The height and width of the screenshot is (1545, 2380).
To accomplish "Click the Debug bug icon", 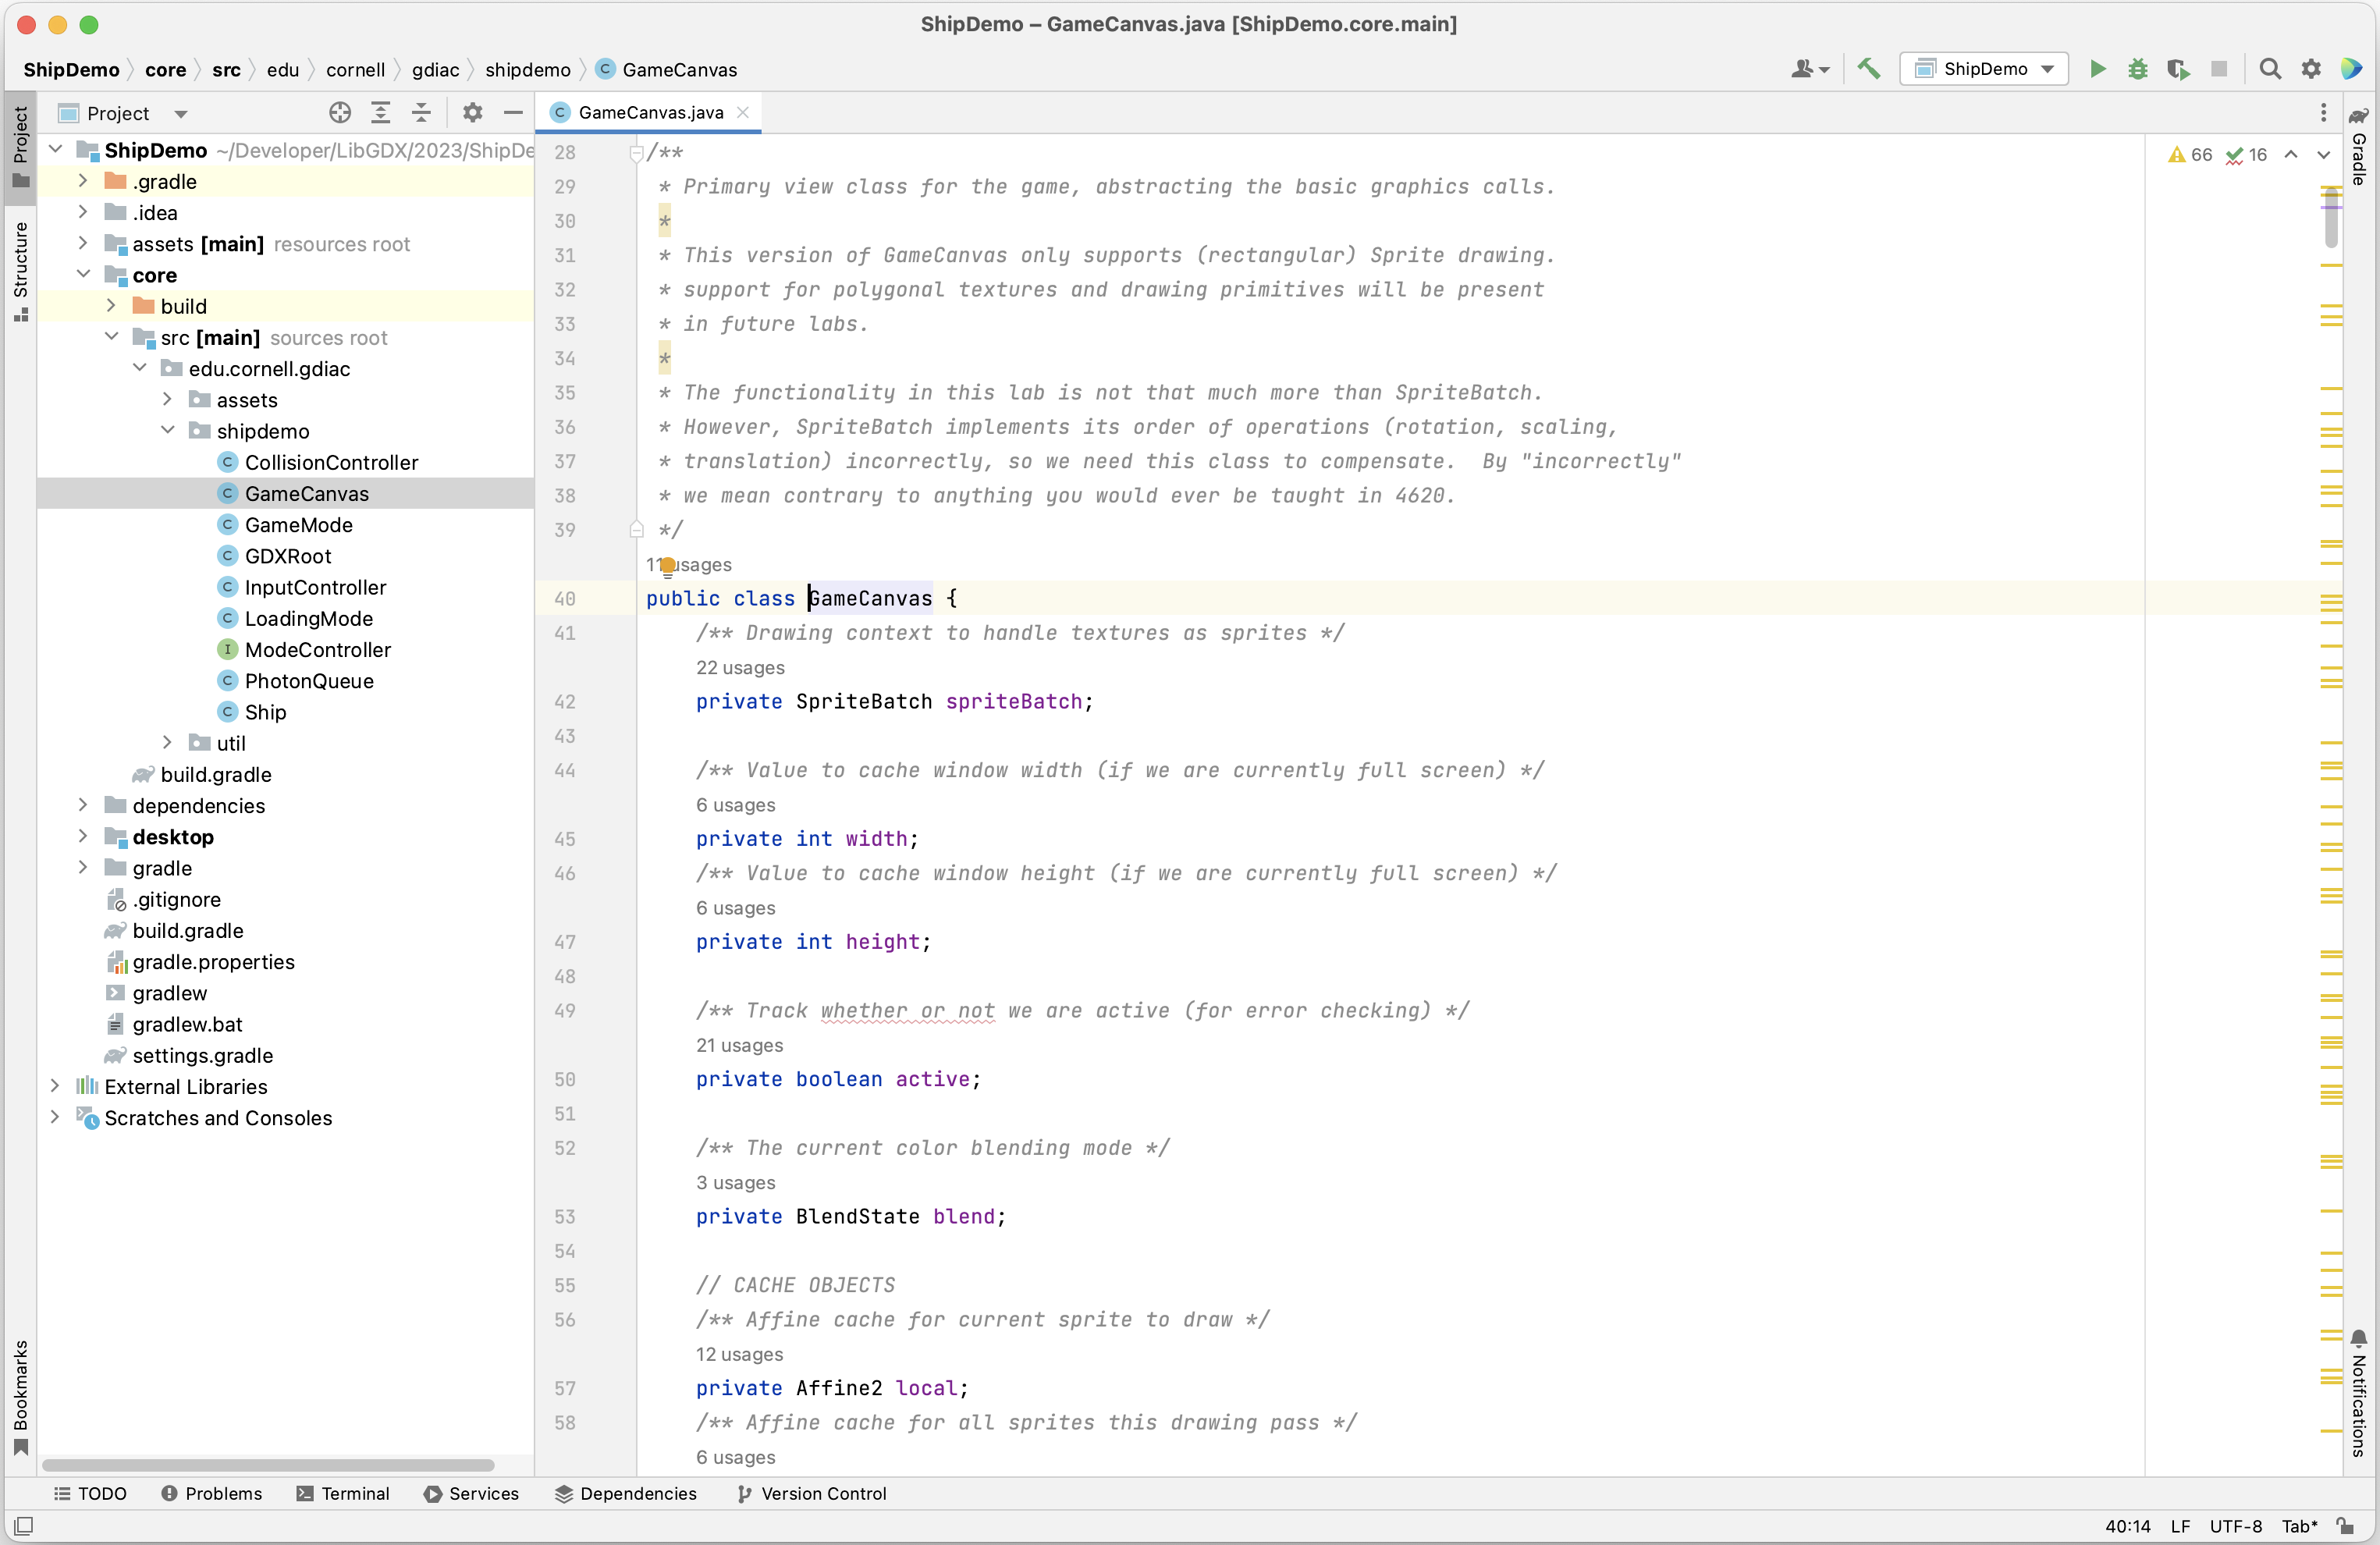I will click(2138, 69).
